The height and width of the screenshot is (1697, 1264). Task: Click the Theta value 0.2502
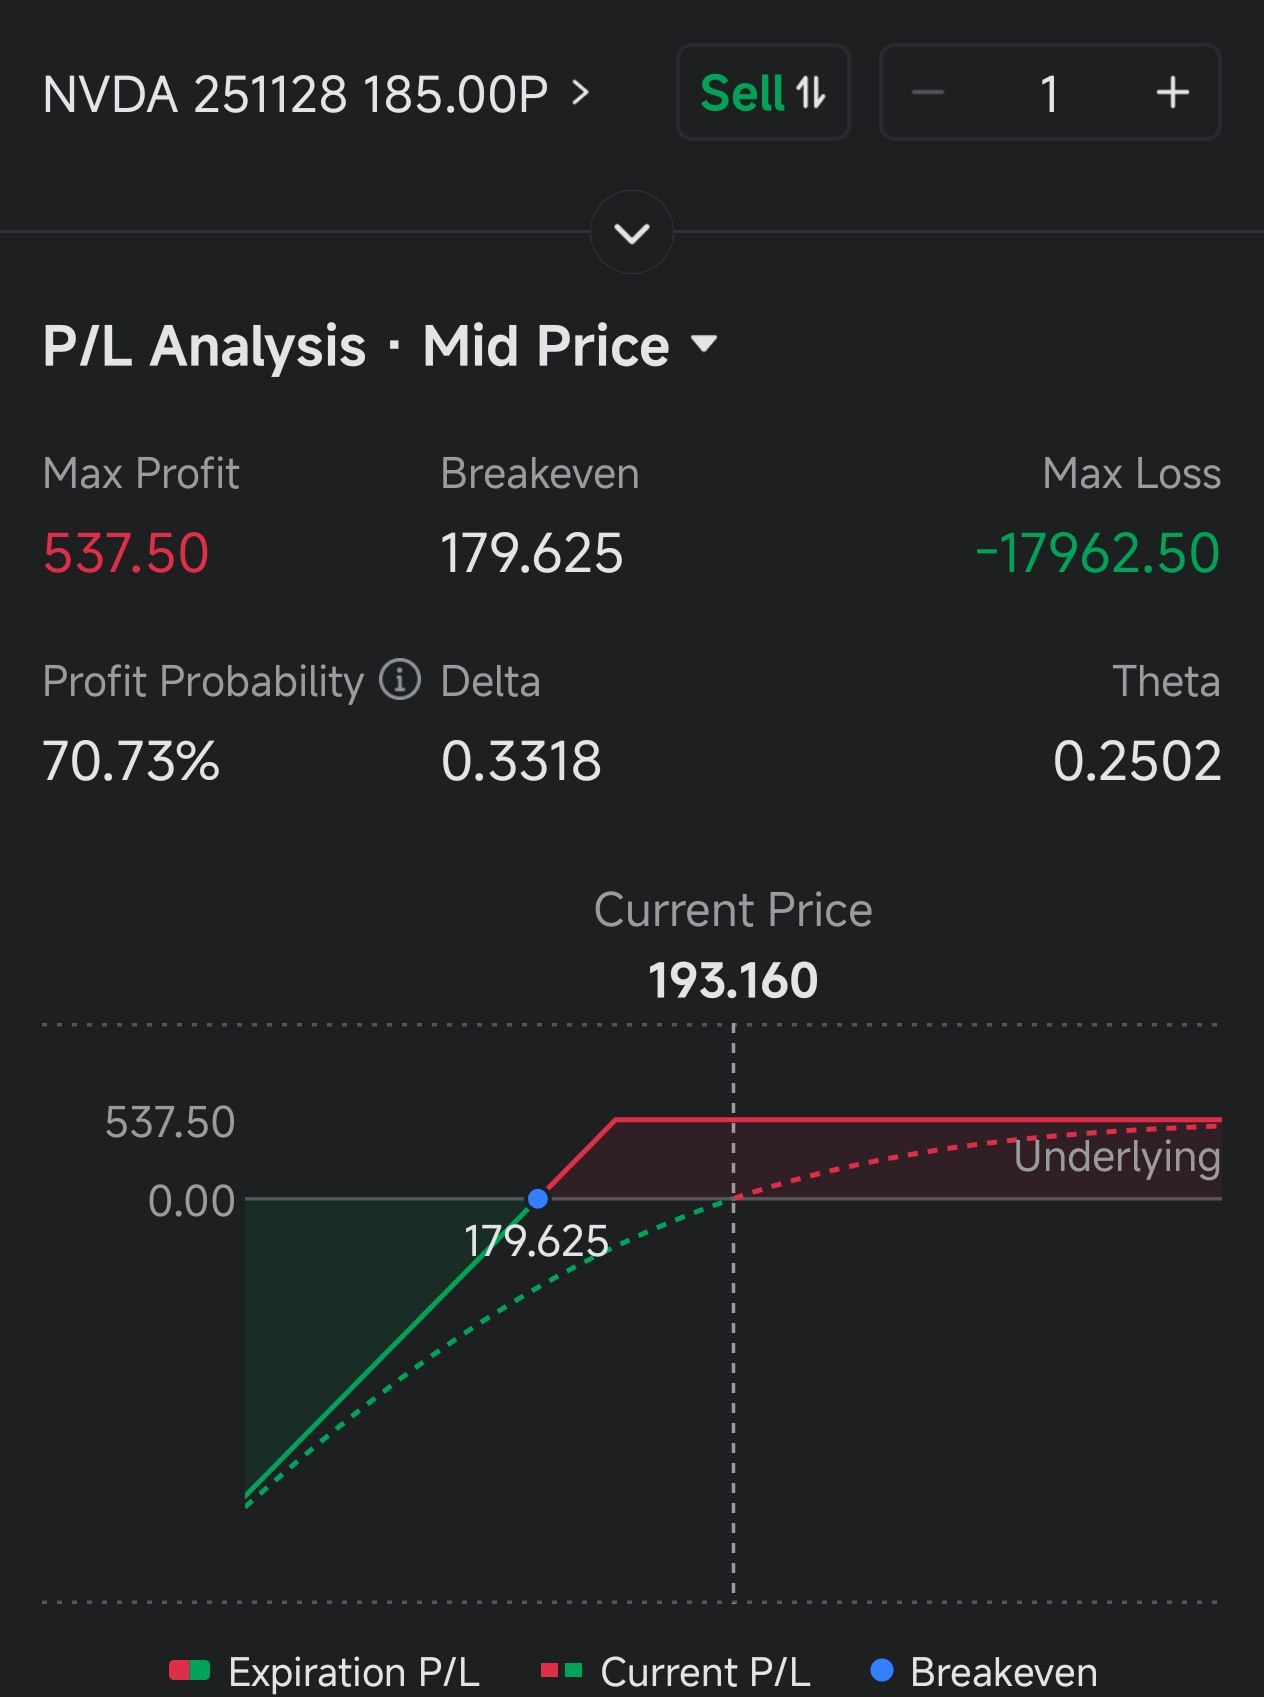pyautogui.click(x=1136, y=761)
